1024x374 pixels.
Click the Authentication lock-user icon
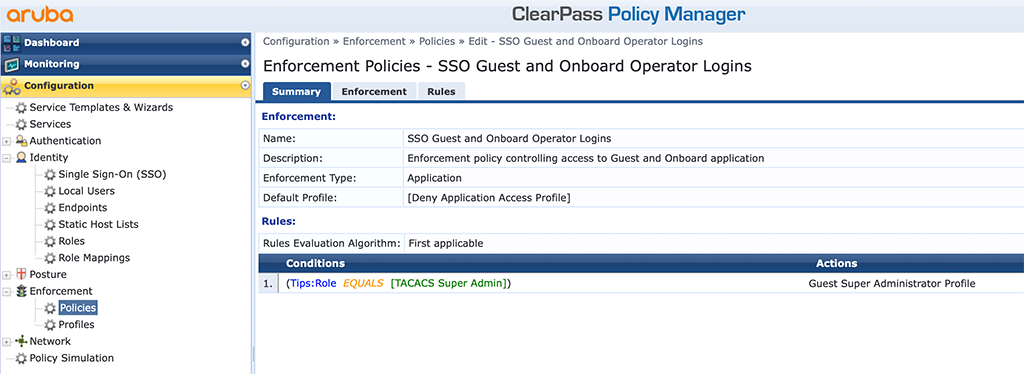(x=22, y=141)
